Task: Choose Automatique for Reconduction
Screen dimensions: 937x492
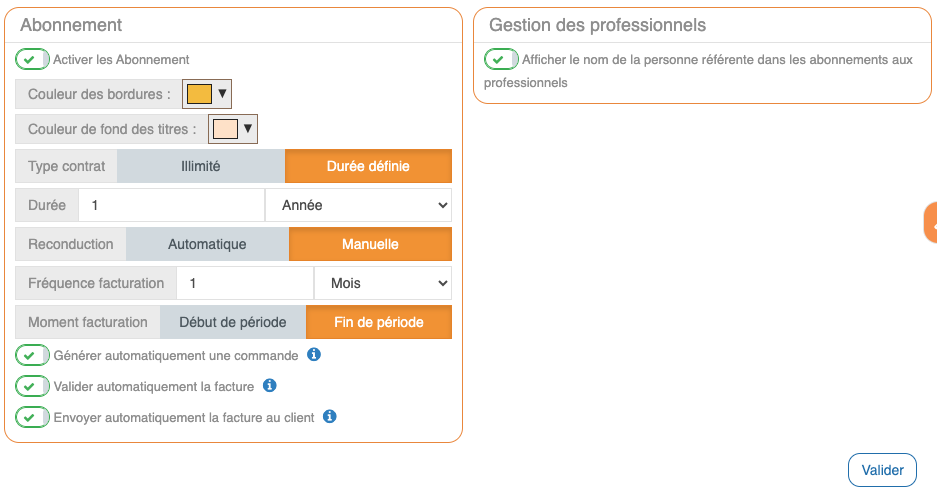Action: [207, 244]
